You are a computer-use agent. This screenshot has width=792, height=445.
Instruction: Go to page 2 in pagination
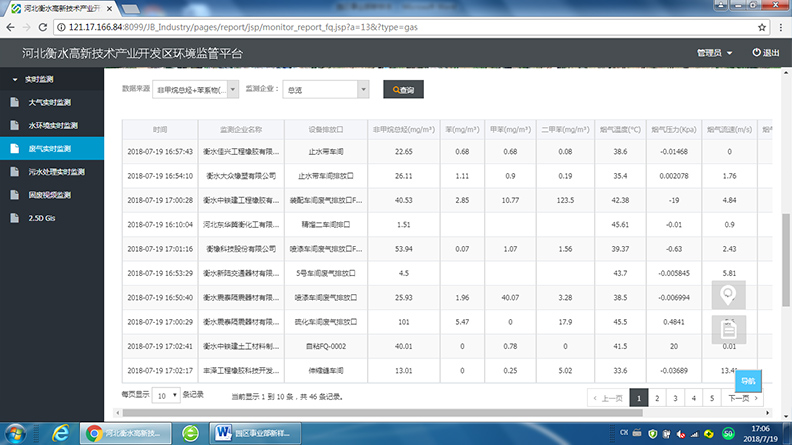[x=658, y=397]
